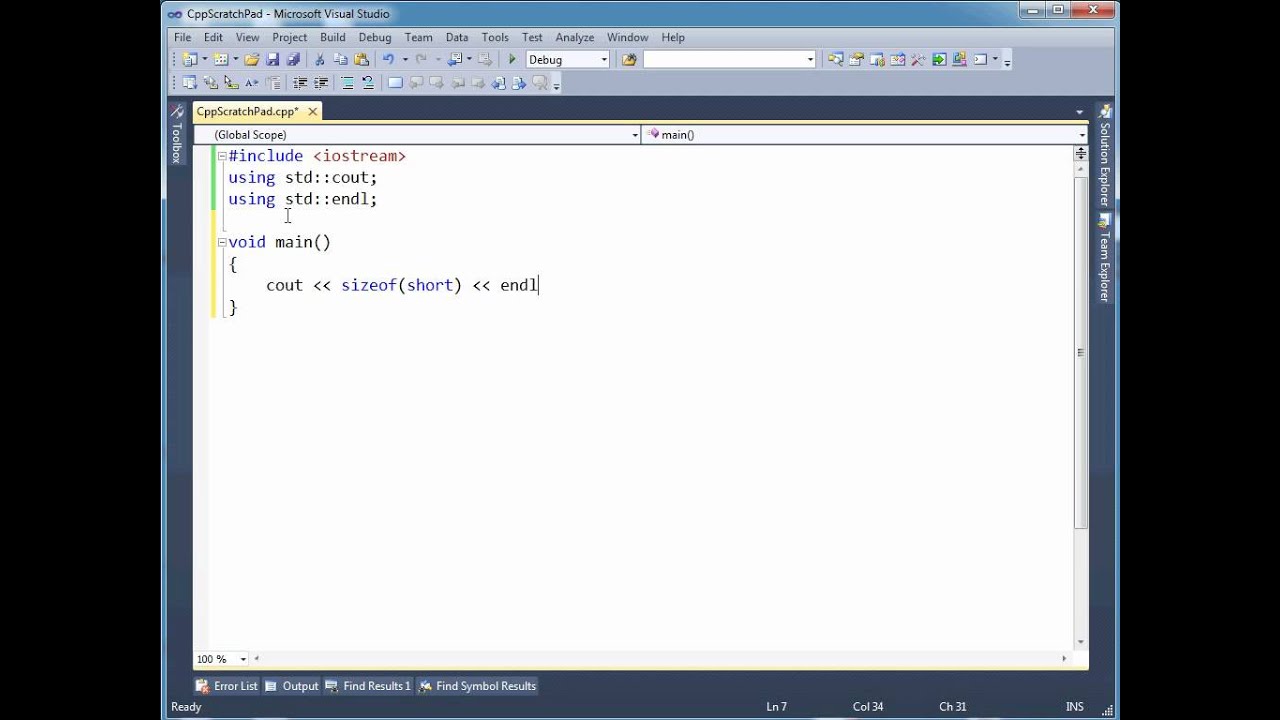The width and height of the screenshot is (1280, 720).
Task: Open the Tools menu
Action: [x=495, y=37]
